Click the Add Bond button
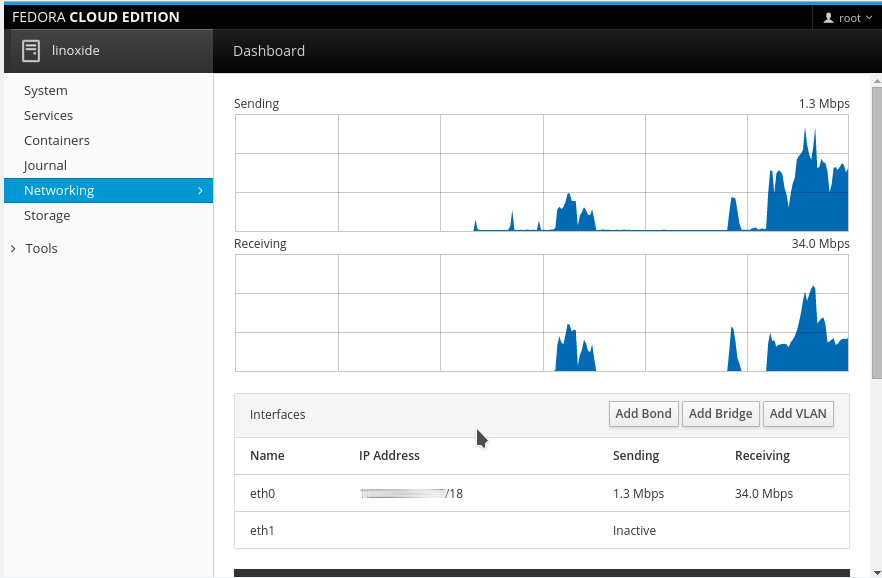Image resolution: width=882 pixels, height=578 pixels. 644,414
